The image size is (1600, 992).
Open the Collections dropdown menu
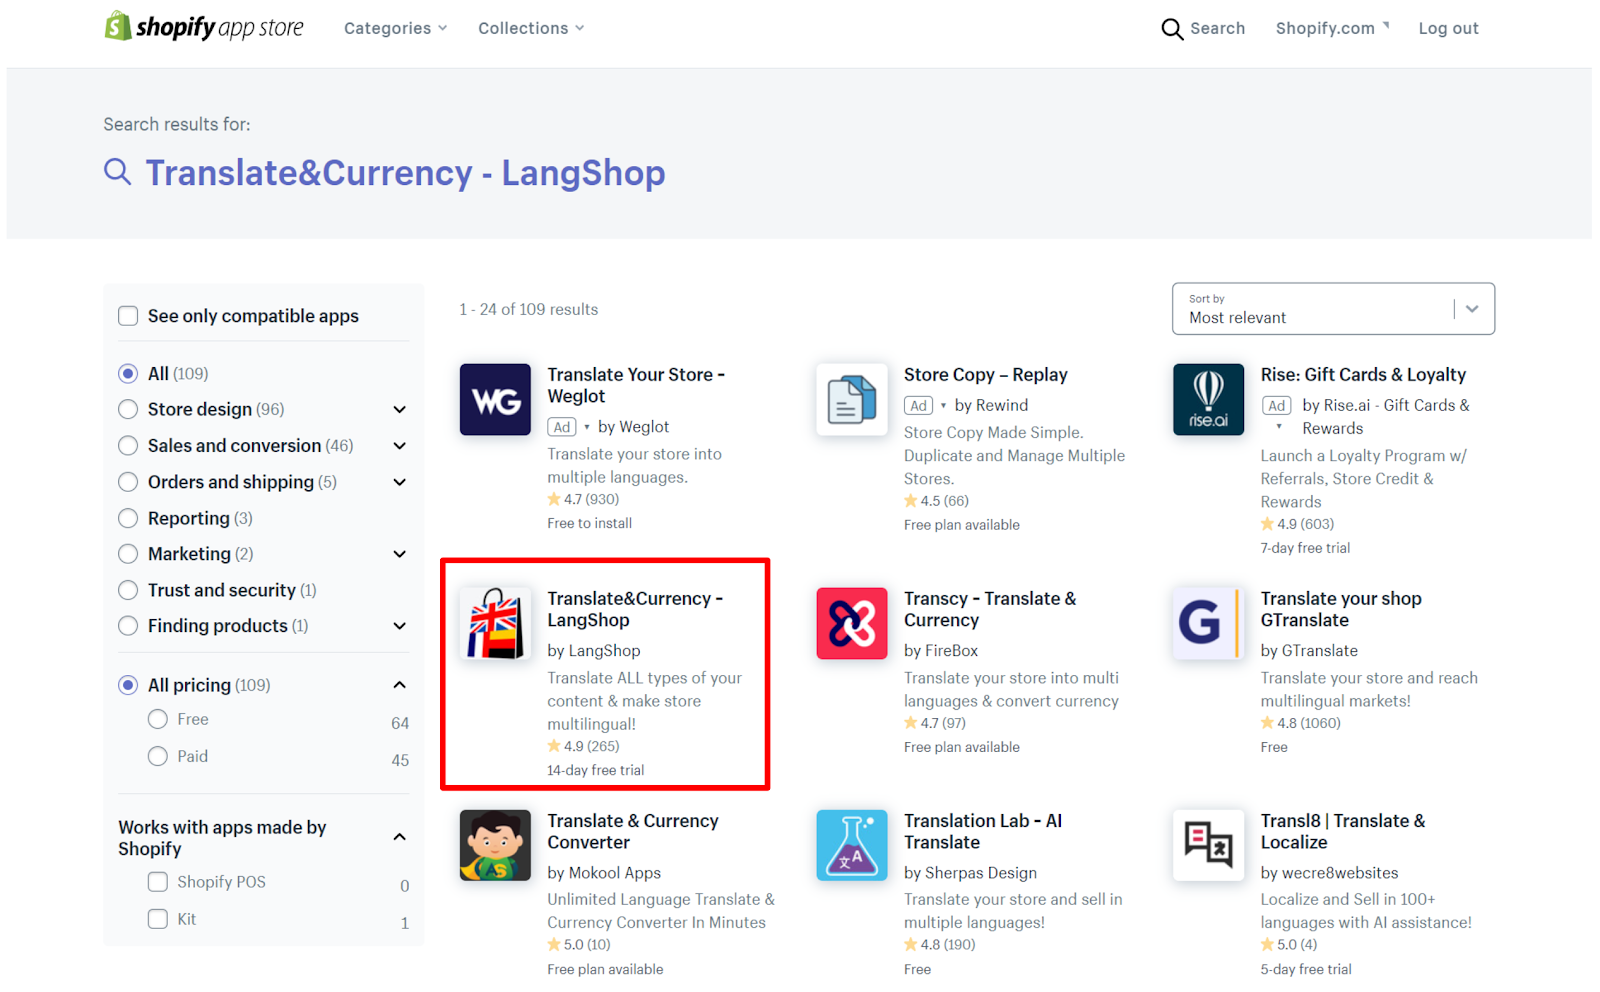[531, 28]
